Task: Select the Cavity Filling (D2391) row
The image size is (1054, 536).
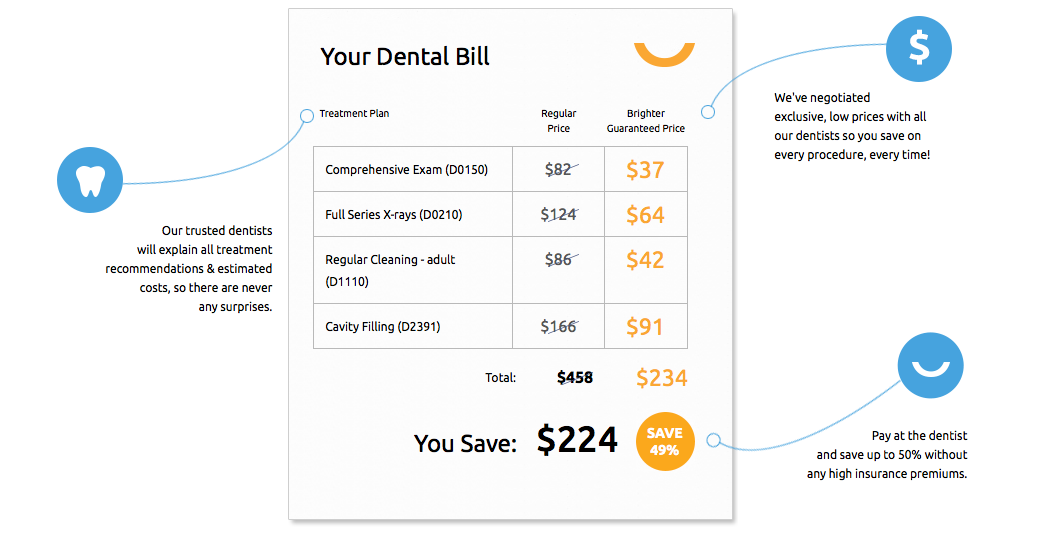Action: (500, 326)
